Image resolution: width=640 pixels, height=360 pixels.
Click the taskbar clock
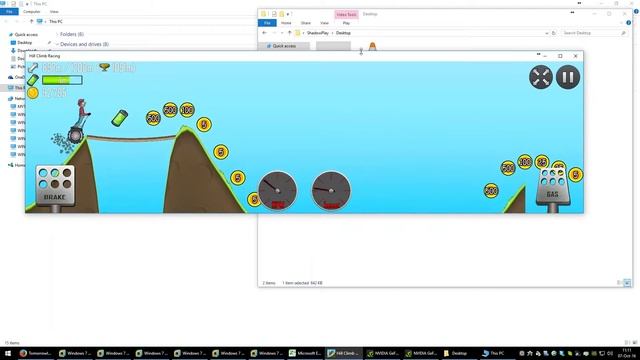click(x=628, y=353)
